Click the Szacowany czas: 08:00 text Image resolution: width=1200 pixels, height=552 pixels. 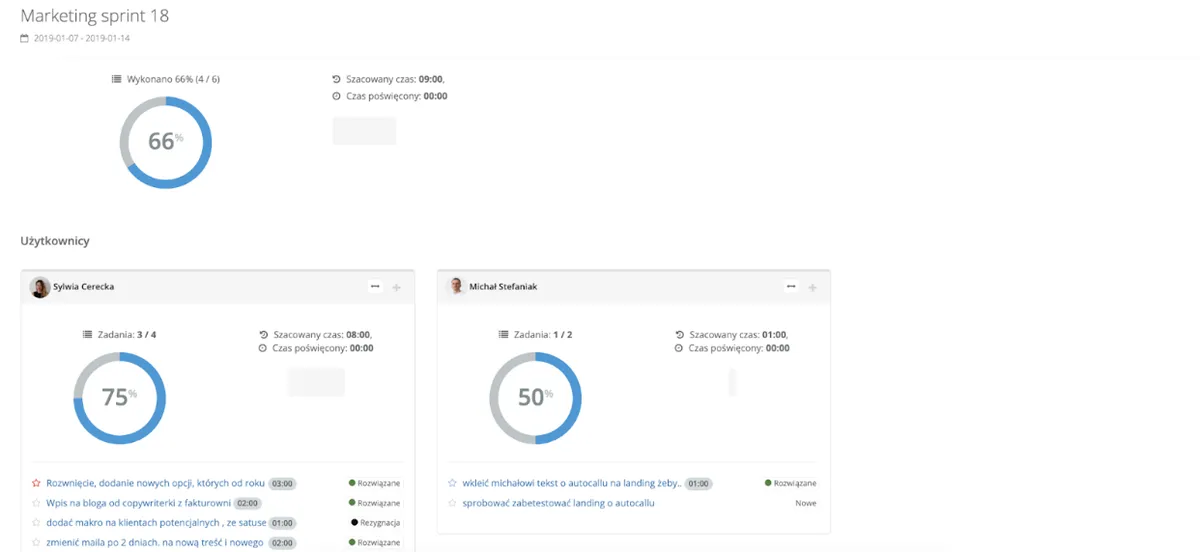(322, 335)
